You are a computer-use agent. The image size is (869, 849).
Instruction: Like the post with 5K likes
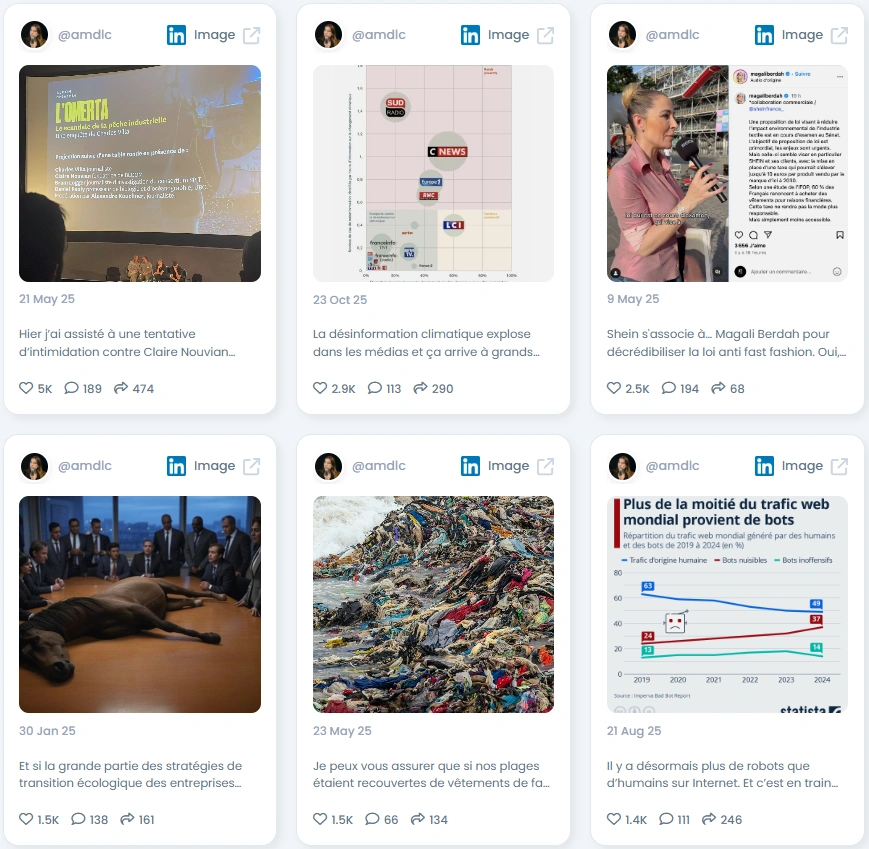(x=26, y=388)
